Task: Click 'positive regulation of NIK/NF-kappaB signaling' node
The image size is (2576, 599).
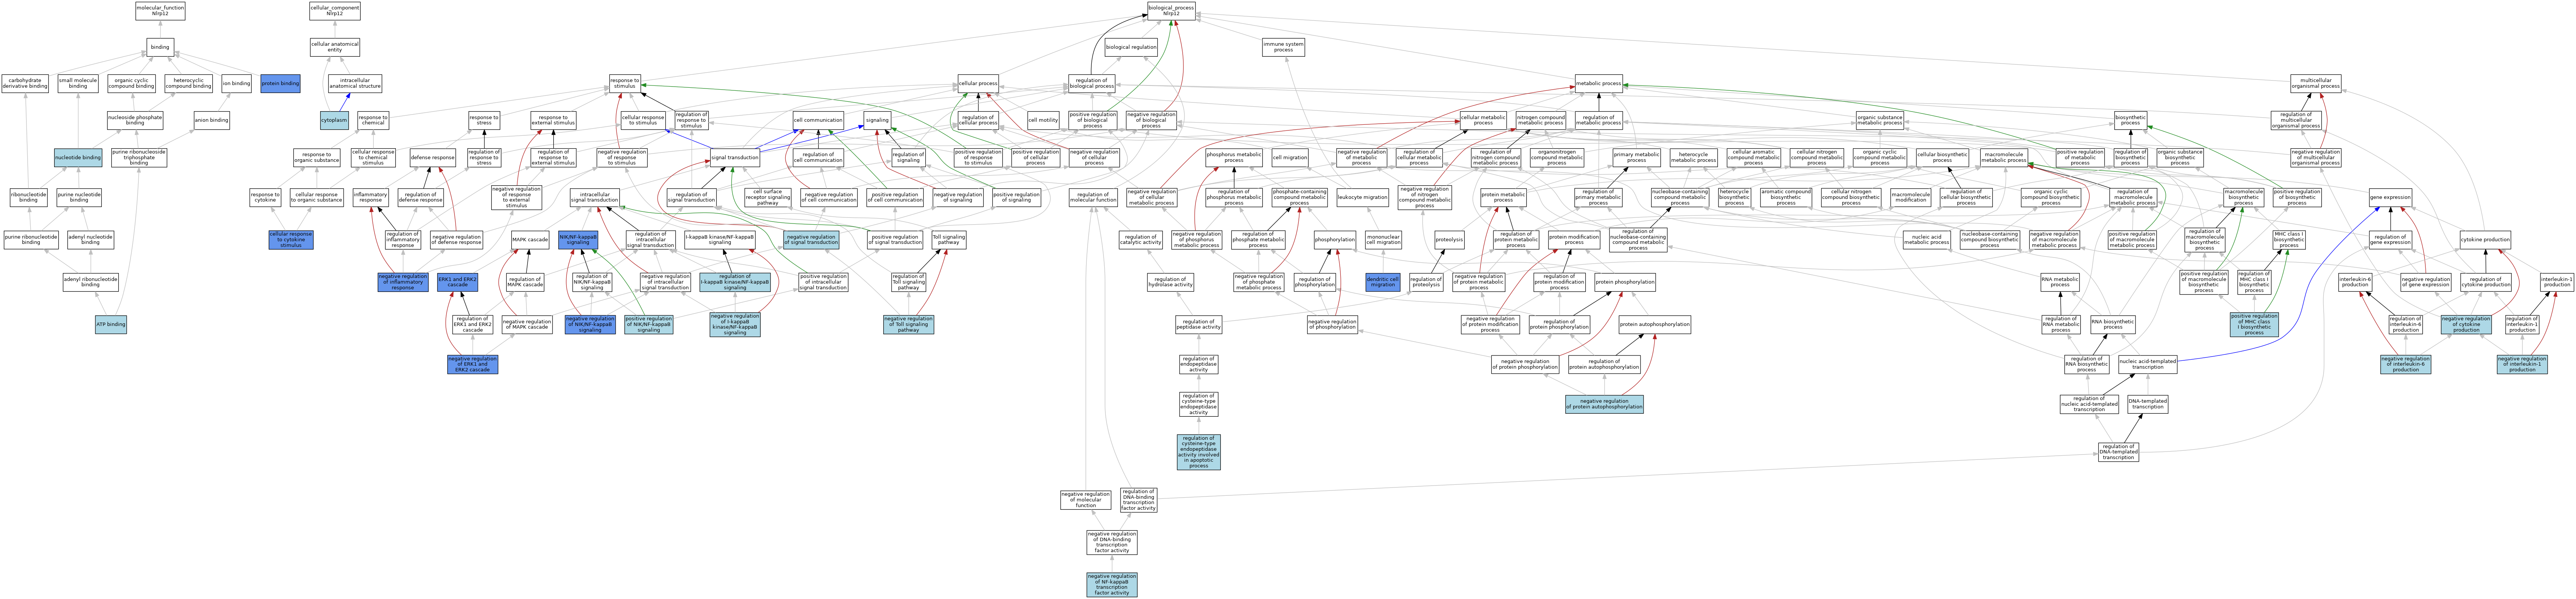Action: [649, 324]
